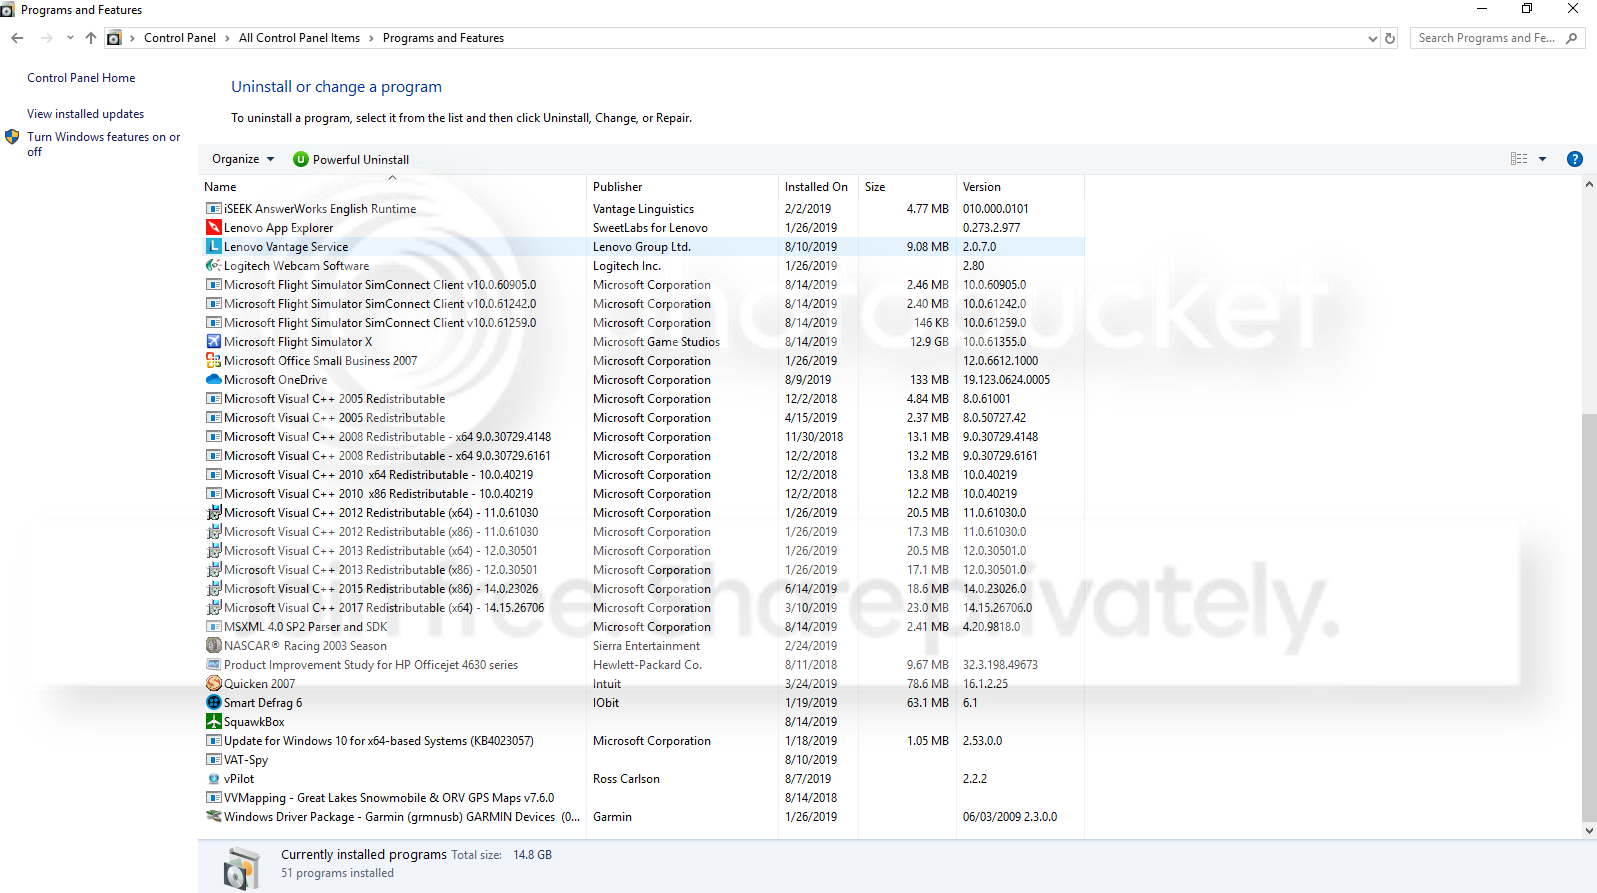Open the view options dropdown arrow
This screenshot has width=1597, height=893.
click(x=1542, y=159)
